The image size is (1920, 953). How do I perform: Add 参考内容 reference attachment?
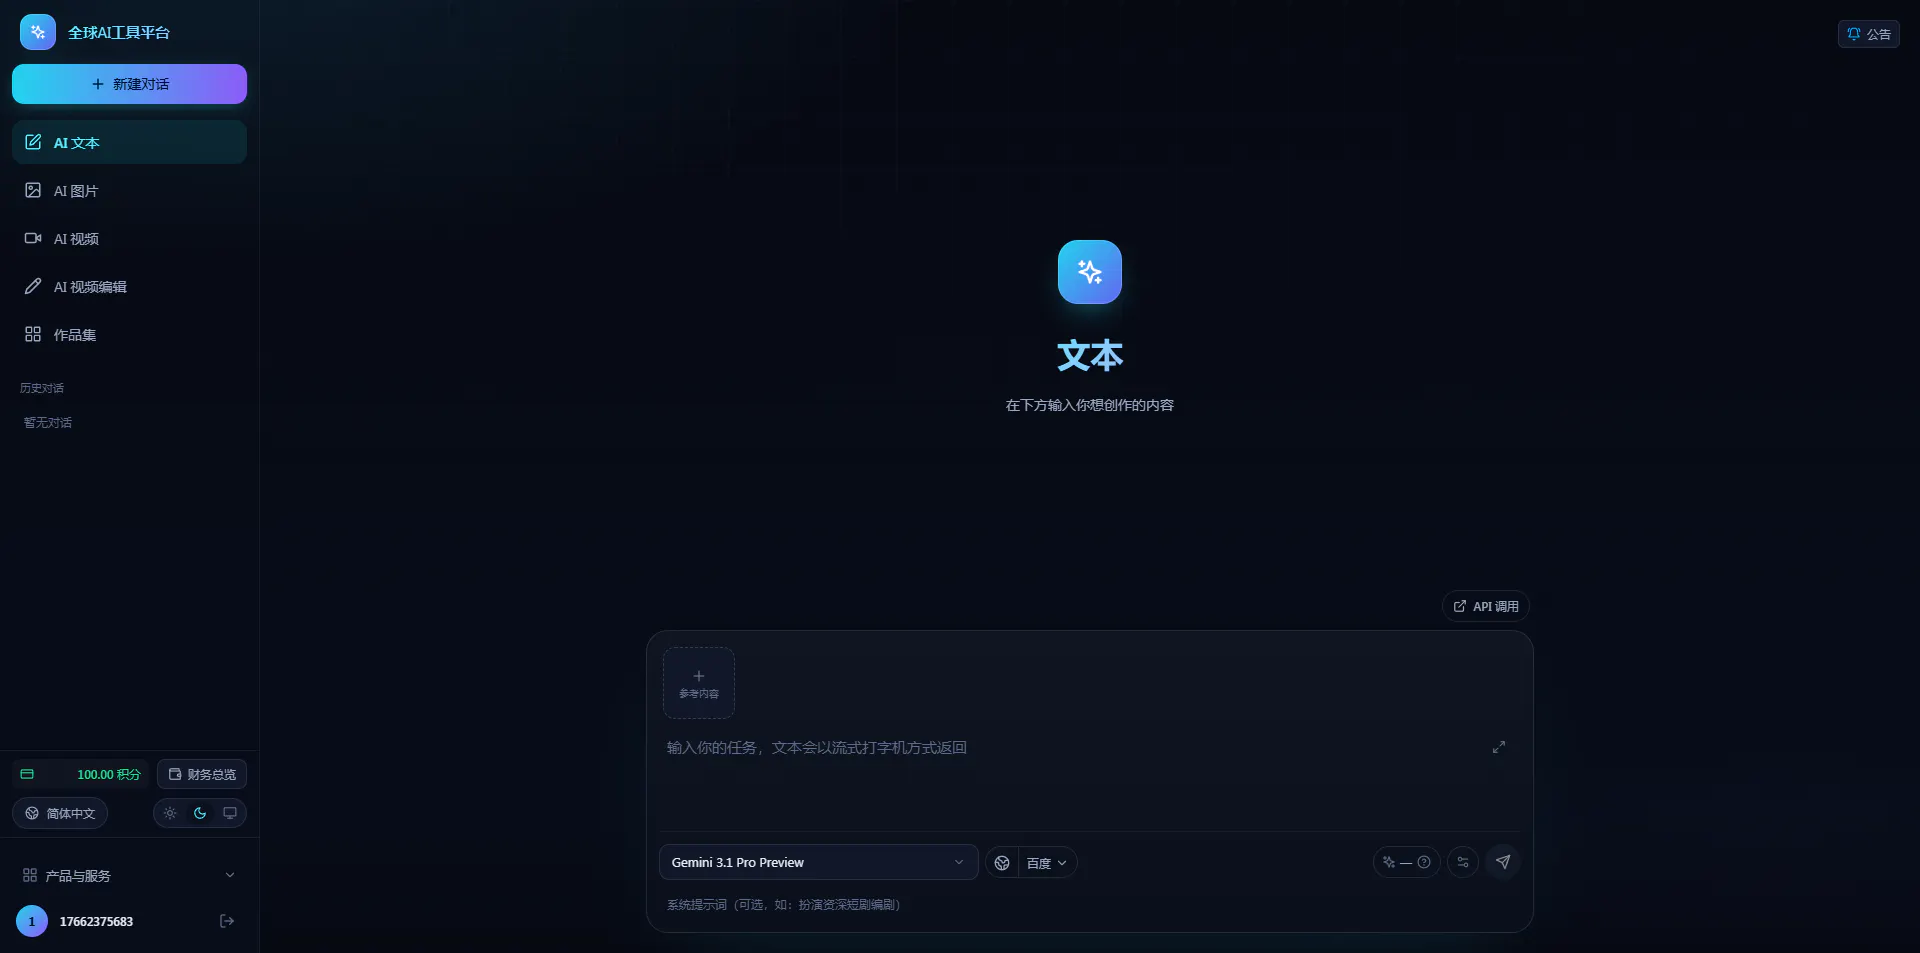pyautogui.click(x=699, y=683)
